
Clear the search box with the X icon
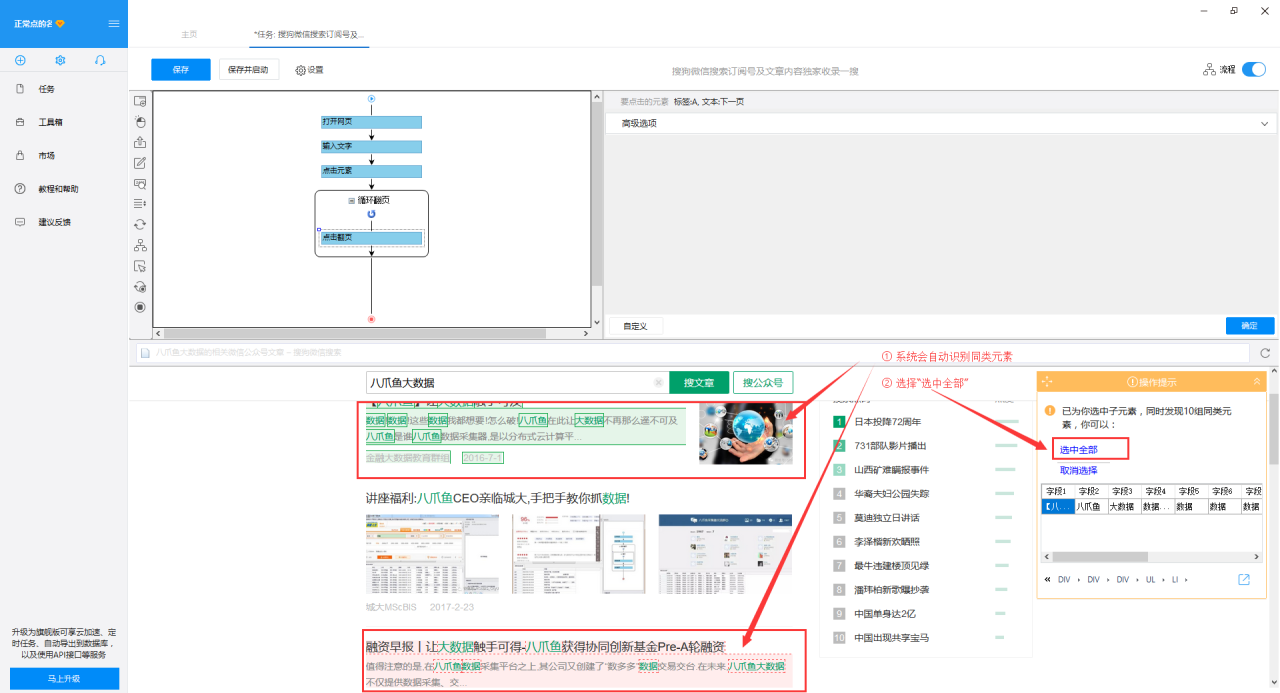(x=659, y=383)
